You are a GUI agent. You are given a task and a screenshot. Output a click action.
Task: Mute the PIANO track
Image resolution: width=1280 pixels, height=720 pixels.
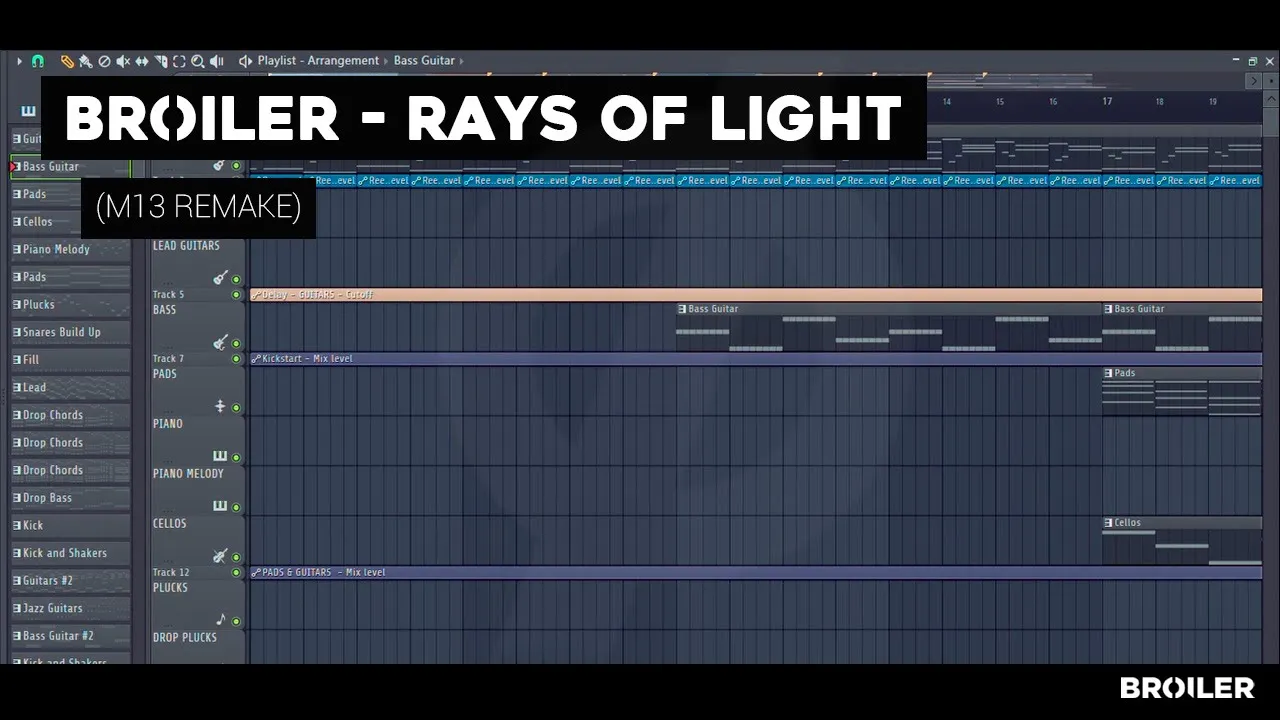tap(236, 458)
